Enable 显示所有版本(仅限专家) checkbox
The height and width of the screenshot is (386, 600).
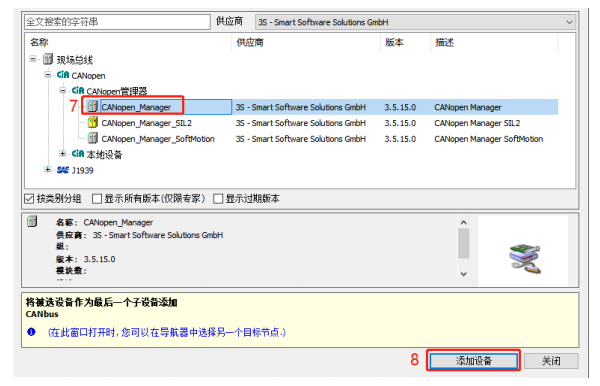click(x=97, y=199)
